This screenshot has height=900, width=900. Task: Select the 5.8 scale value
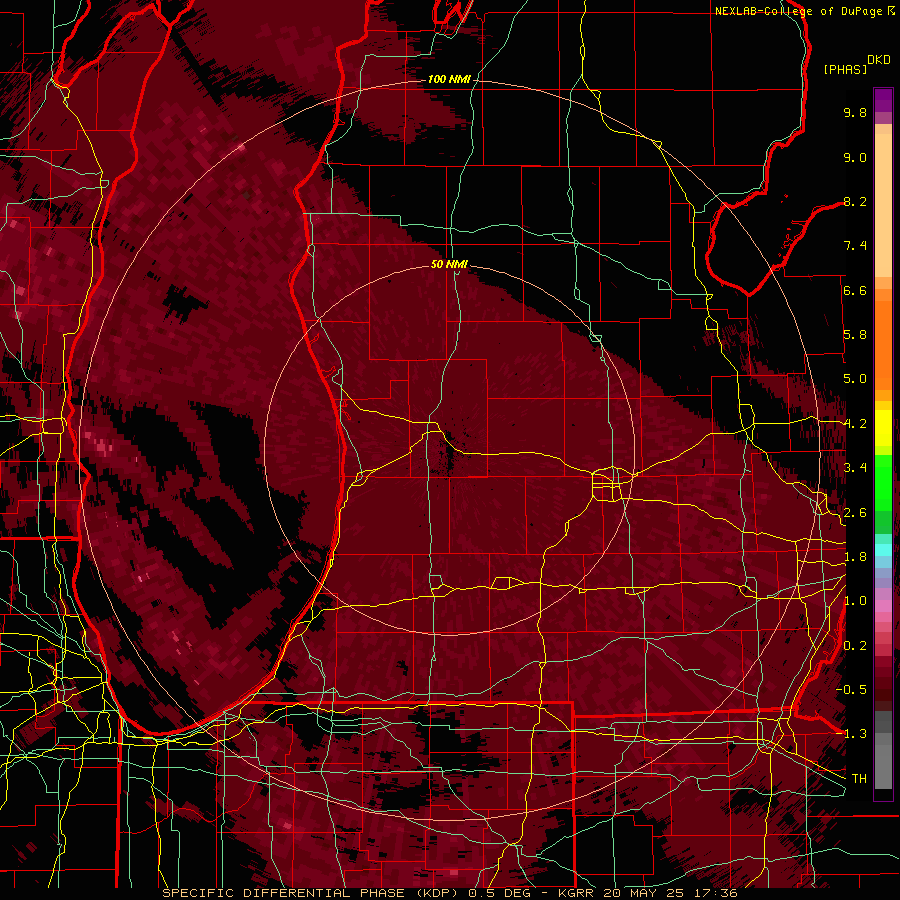pos(855,335)
